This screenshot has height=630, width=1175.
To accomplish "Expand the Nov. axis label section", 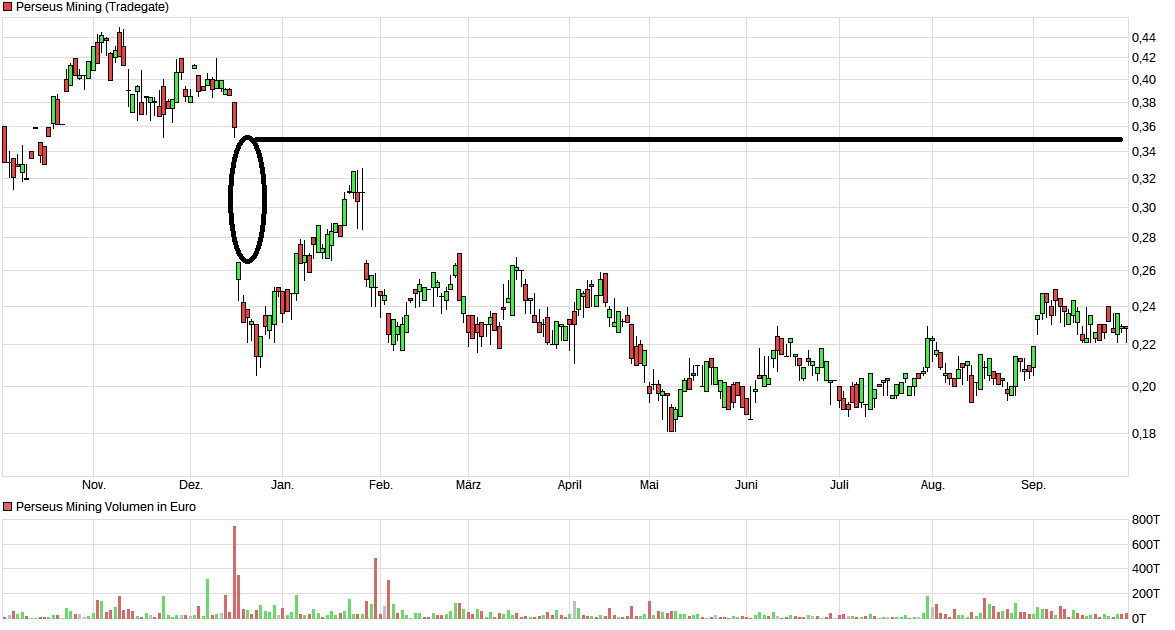I will (92, 484).
